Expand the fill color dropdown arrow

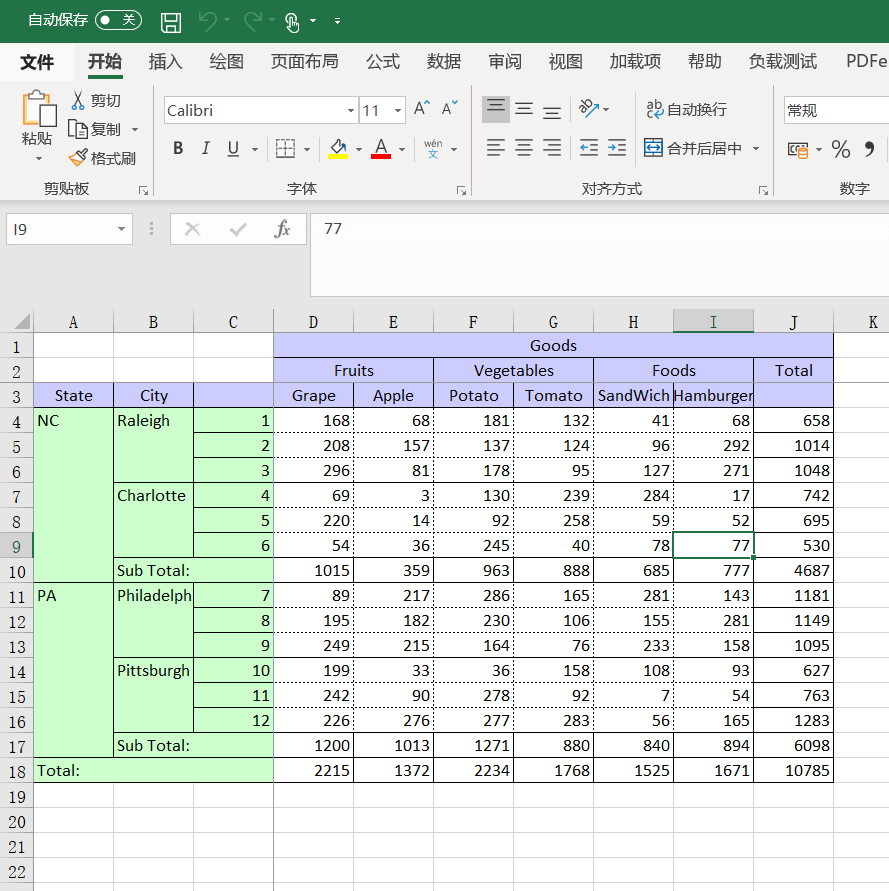click(x=359, y=149)
